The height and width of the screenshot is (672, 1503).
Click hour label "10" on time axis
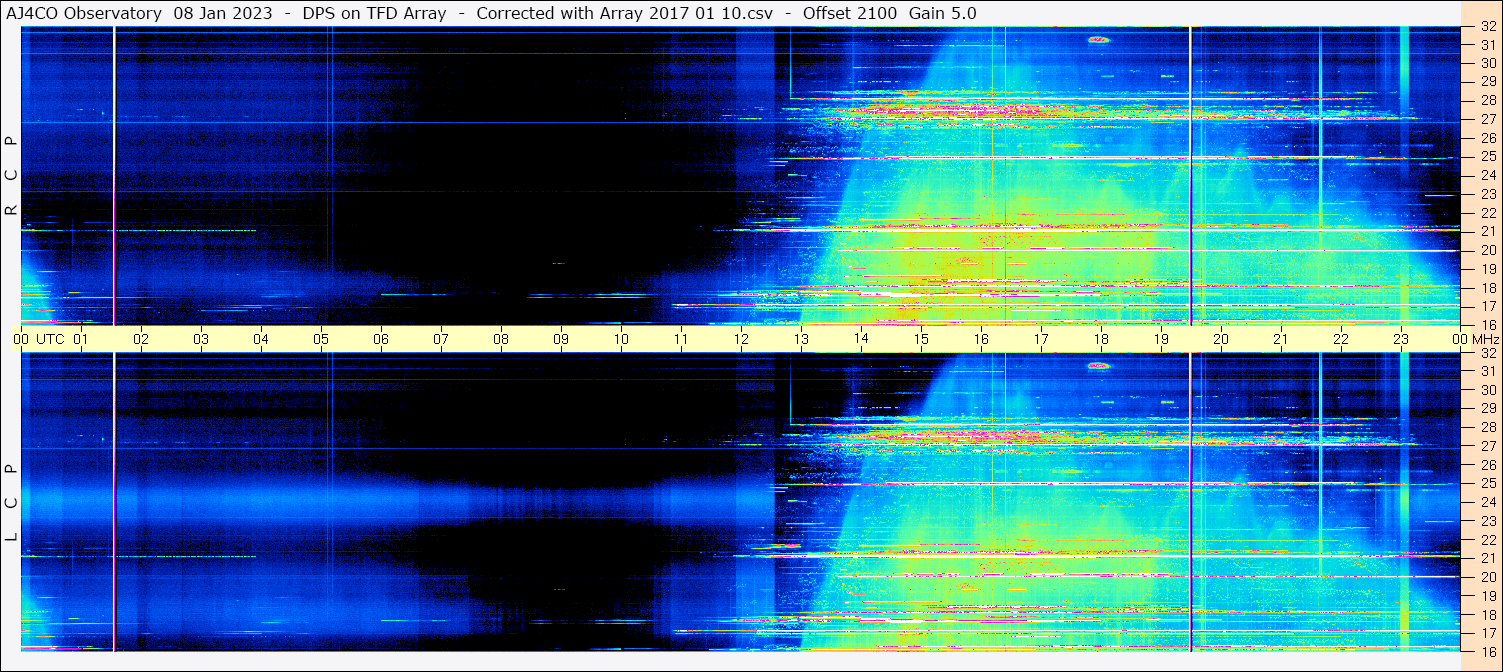click(621, 339)
